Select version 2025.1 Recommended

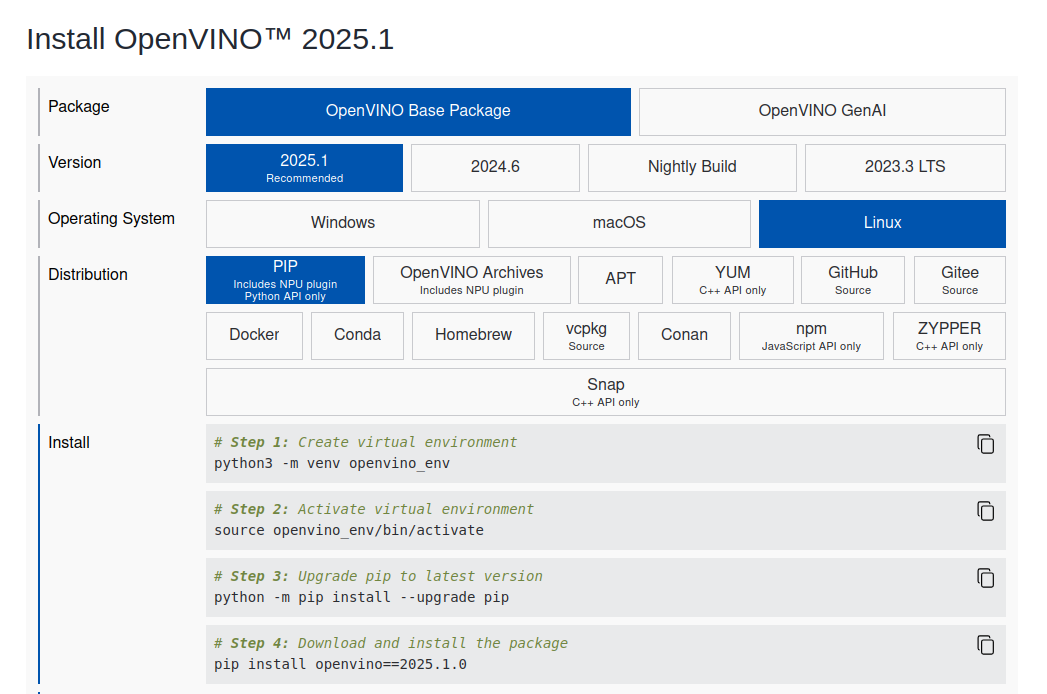pos(304,168)
